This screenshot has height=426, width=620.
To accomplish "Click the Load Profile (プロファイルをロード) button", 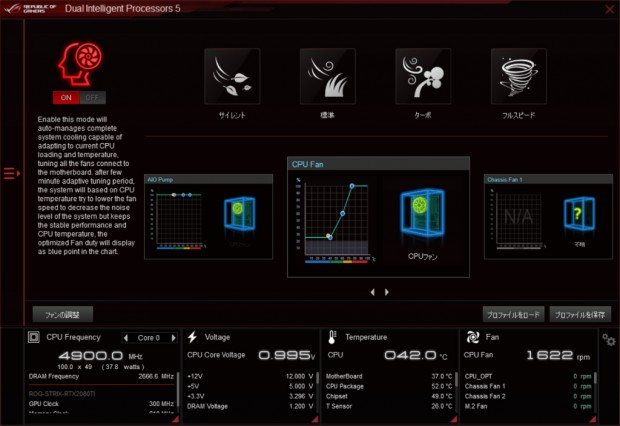I will pyautogui.click(x=513, y=315).
